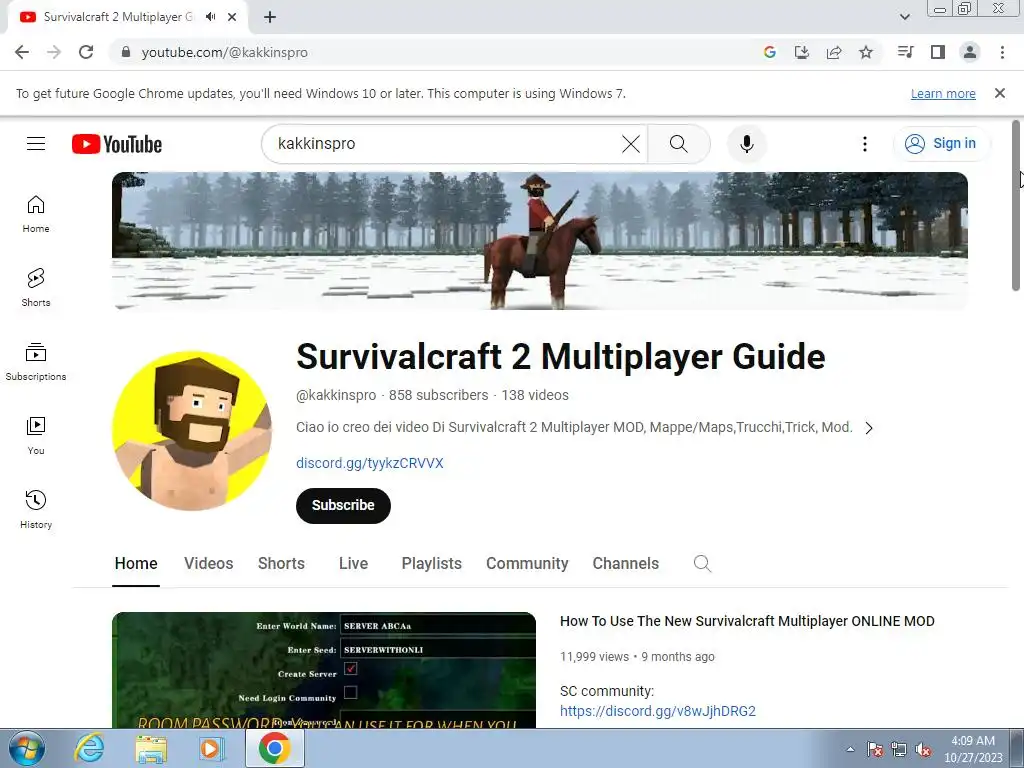Open Windows Start menu
Screen dimensions: 1024x768
coord(27,748)
